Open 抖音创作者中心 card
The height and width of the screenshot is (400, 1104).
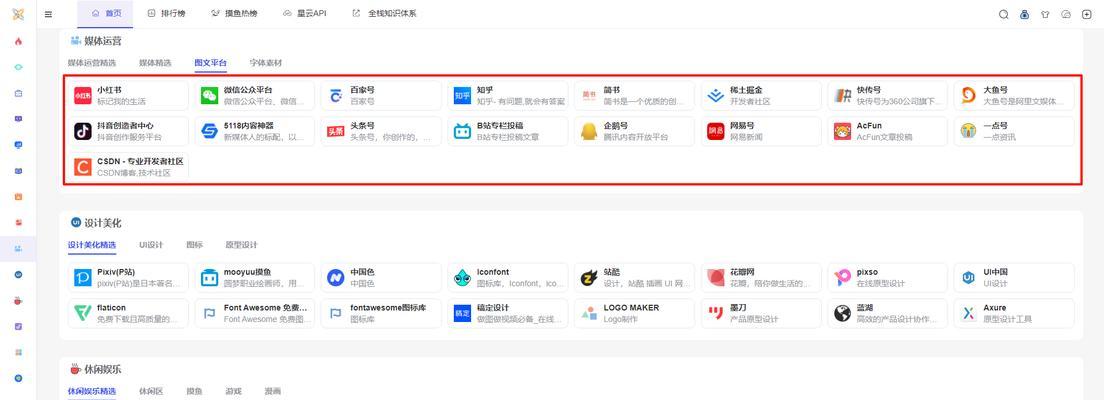click(128, 131)
